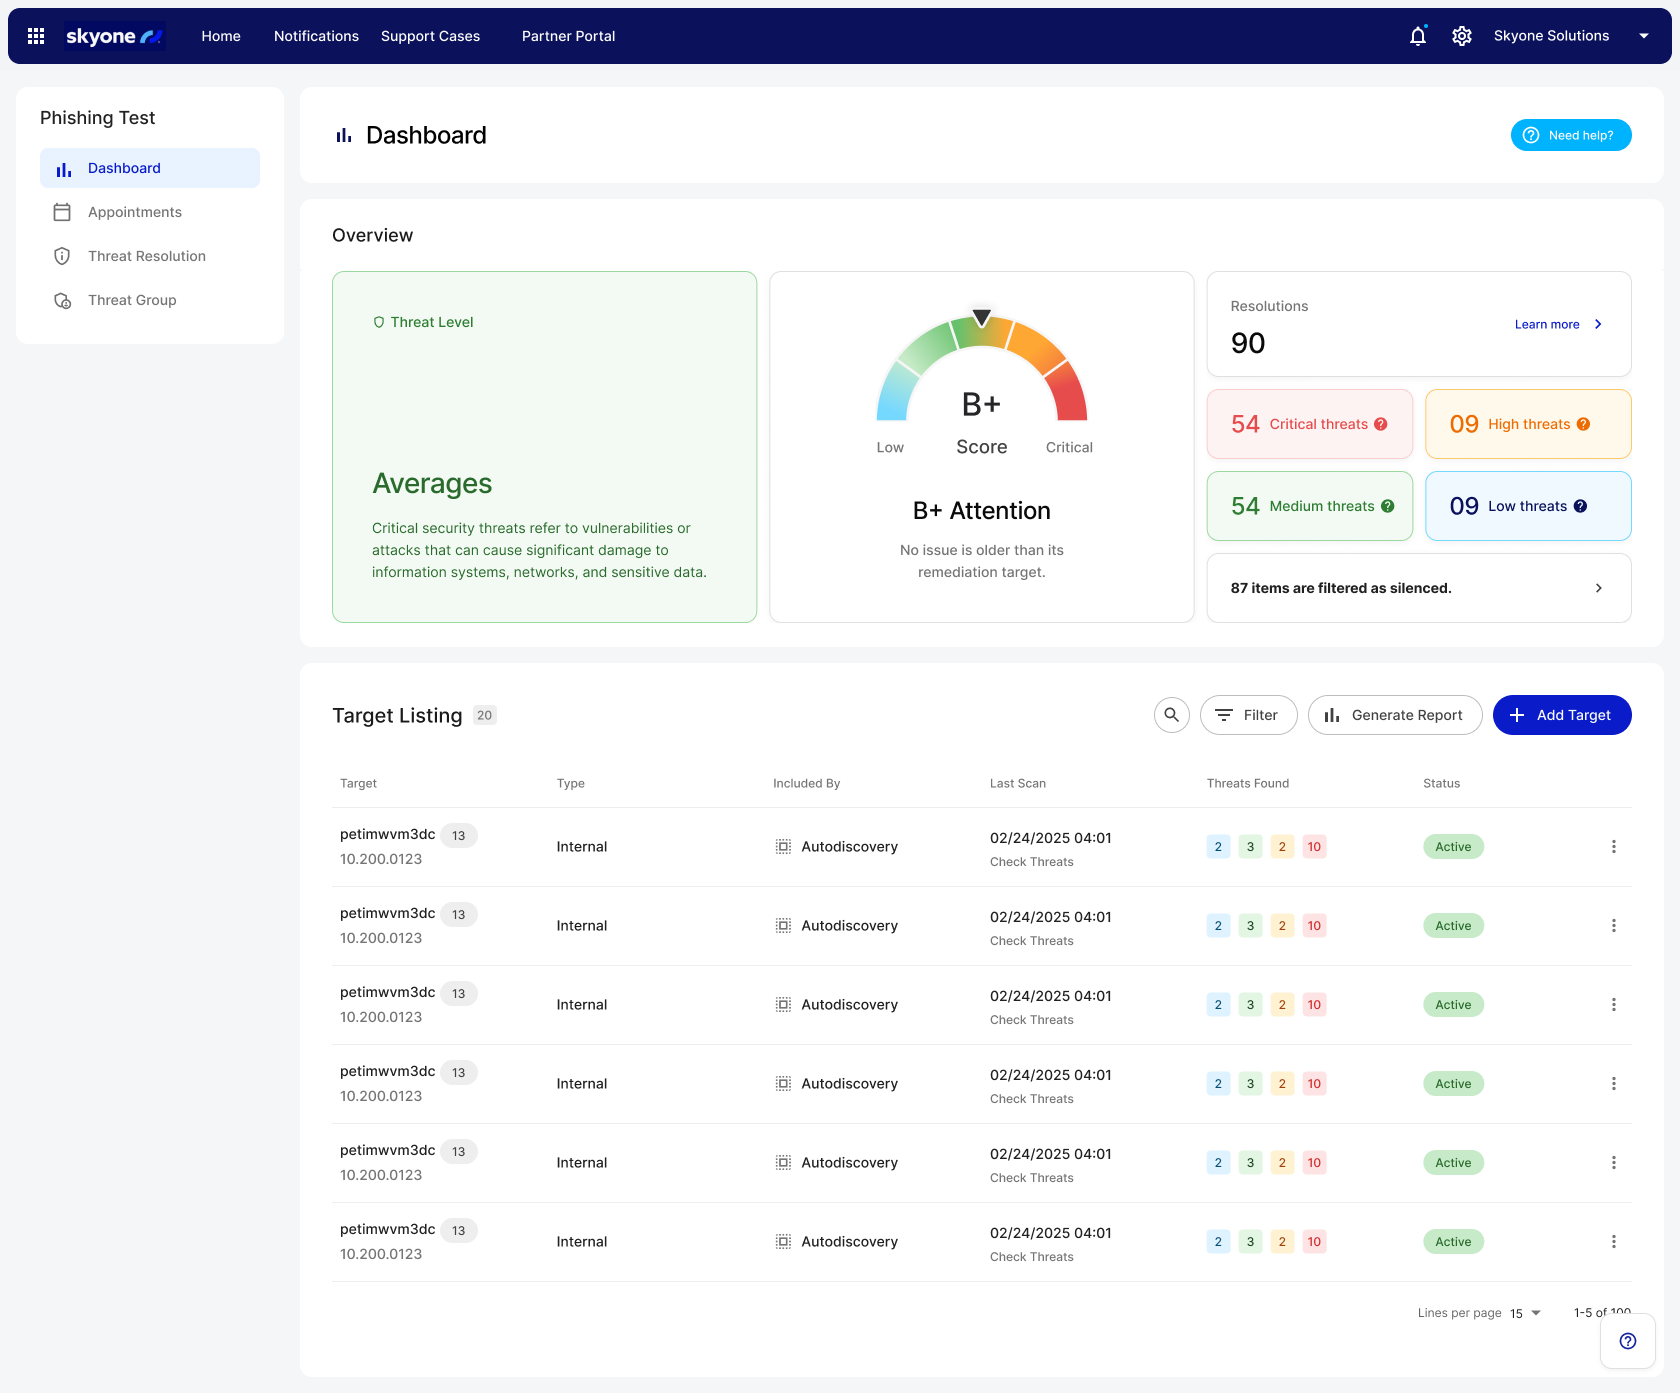Screen dimensions: 1680x1393
Task: Click info icon beside High threats
Action: [1583, 424]
